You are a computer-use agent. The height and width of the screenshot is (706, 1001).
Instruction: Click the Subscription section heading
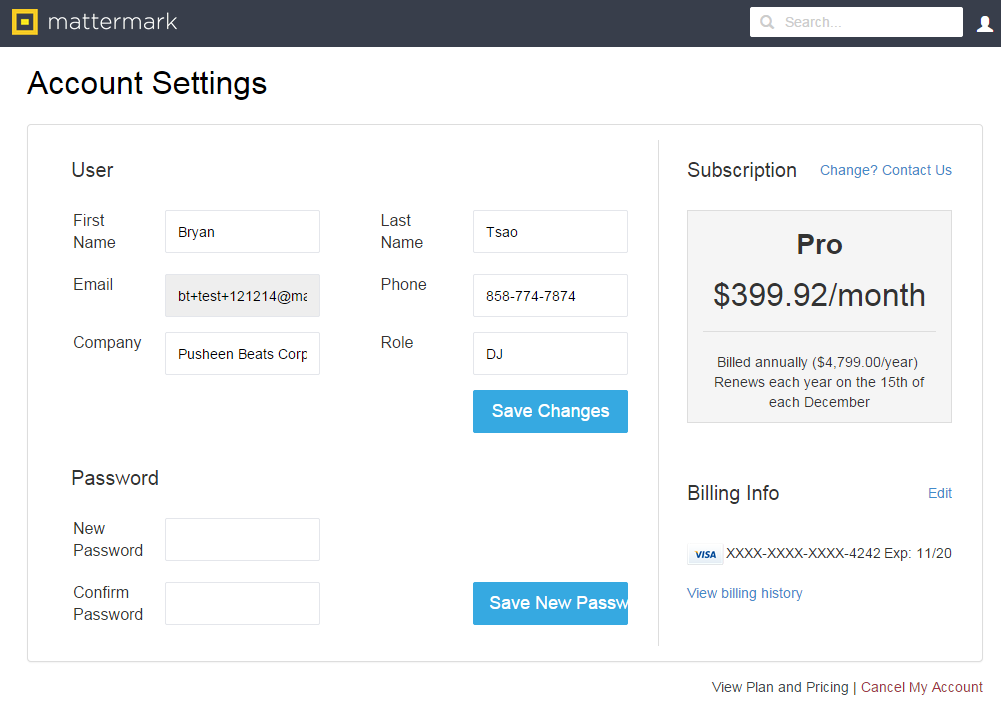coord(742,170)
